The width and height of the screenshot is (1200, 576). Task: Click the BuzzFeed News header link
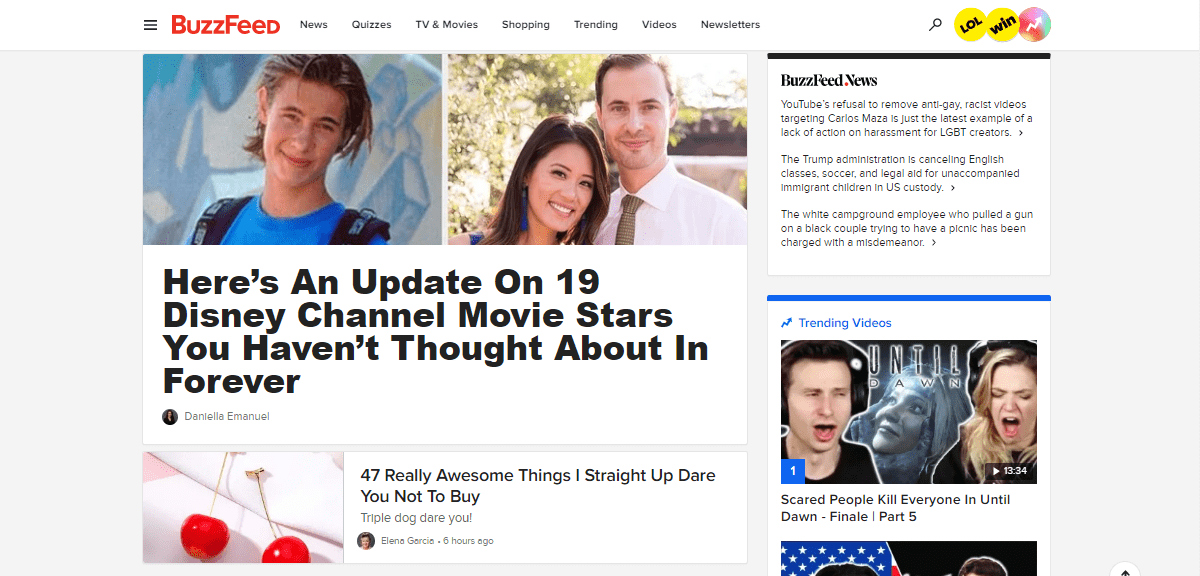pos(829,79)
